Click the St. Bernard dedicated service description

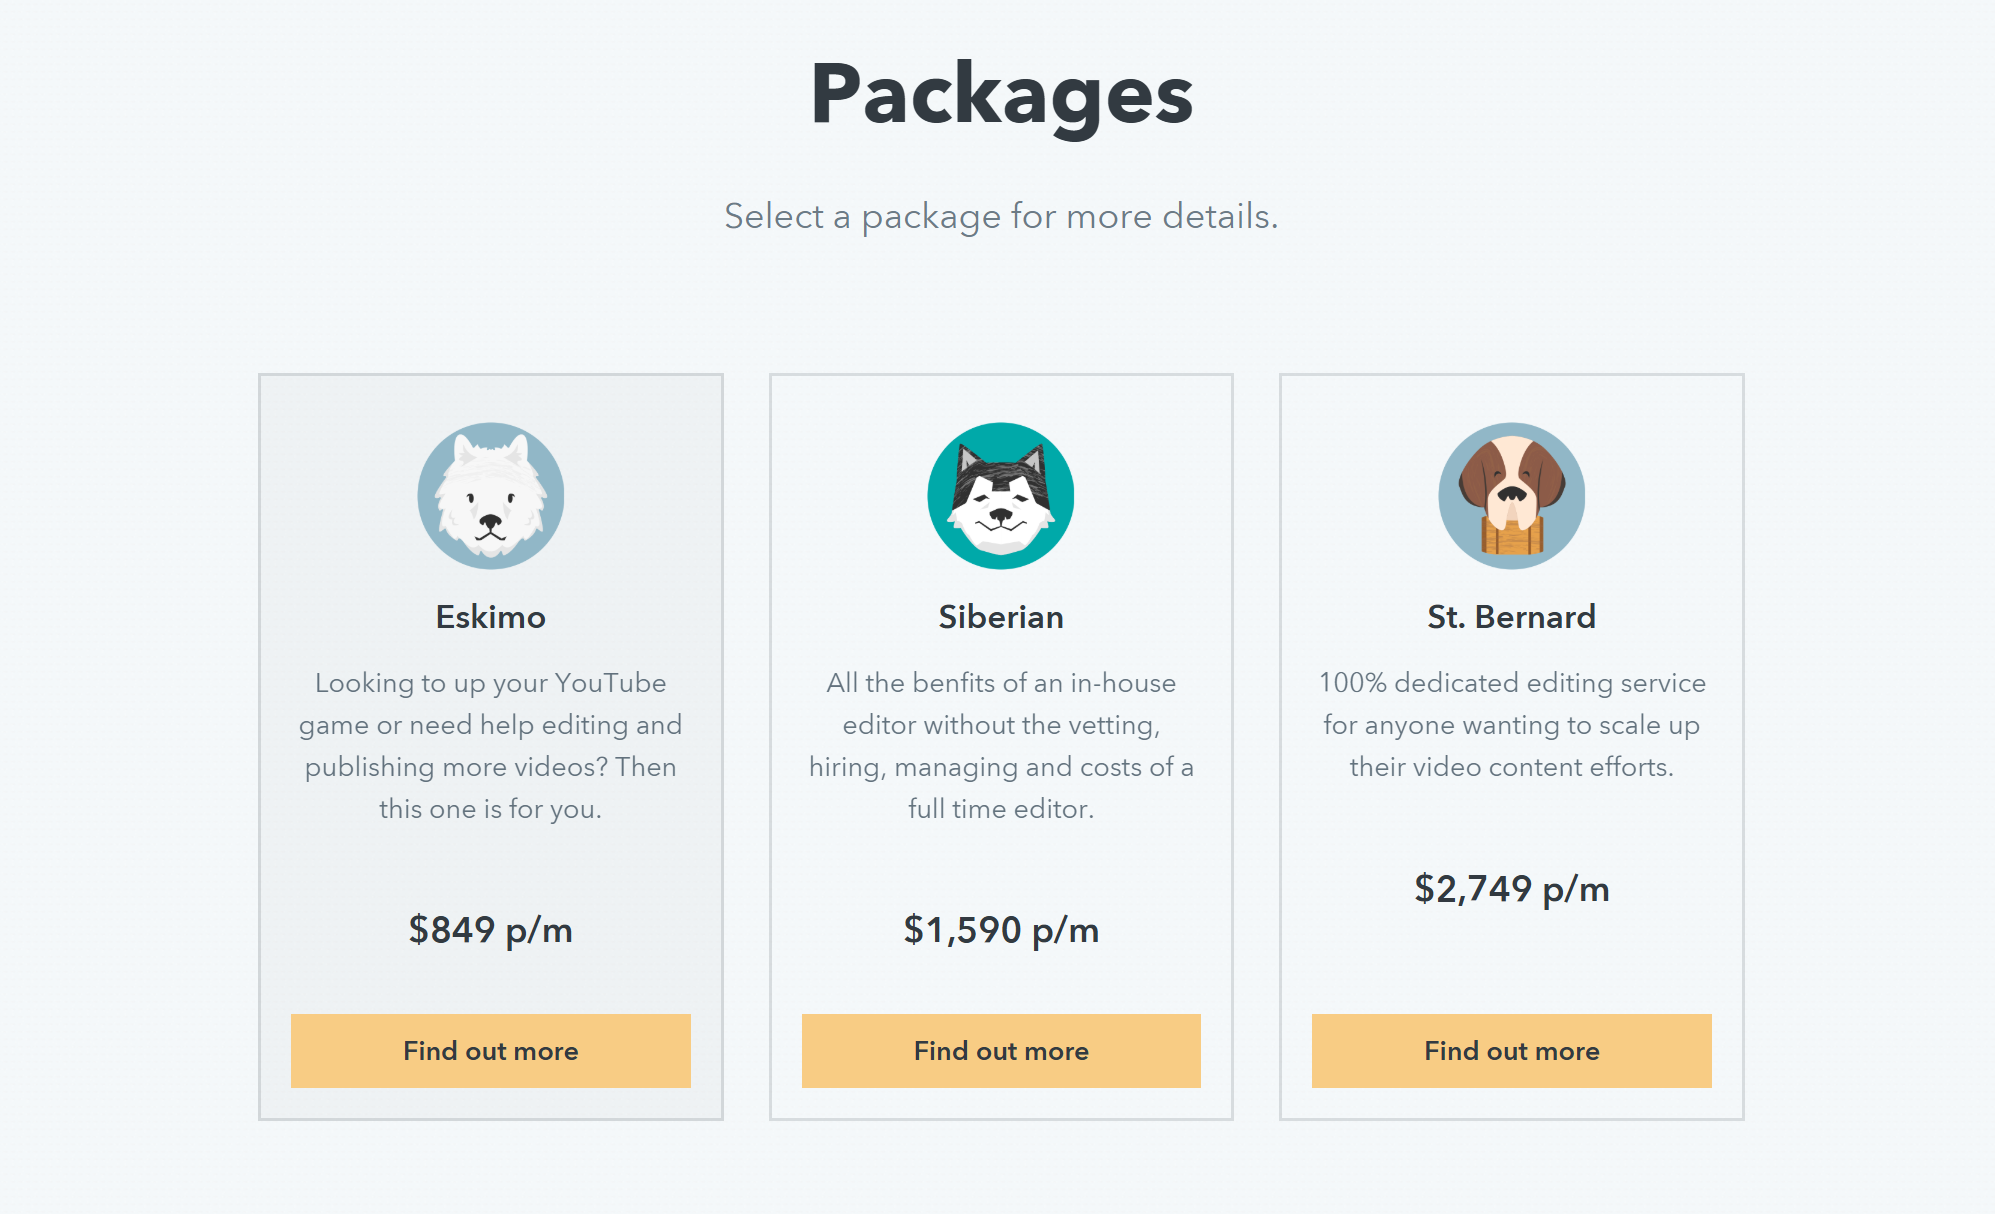click(1511, 725)
